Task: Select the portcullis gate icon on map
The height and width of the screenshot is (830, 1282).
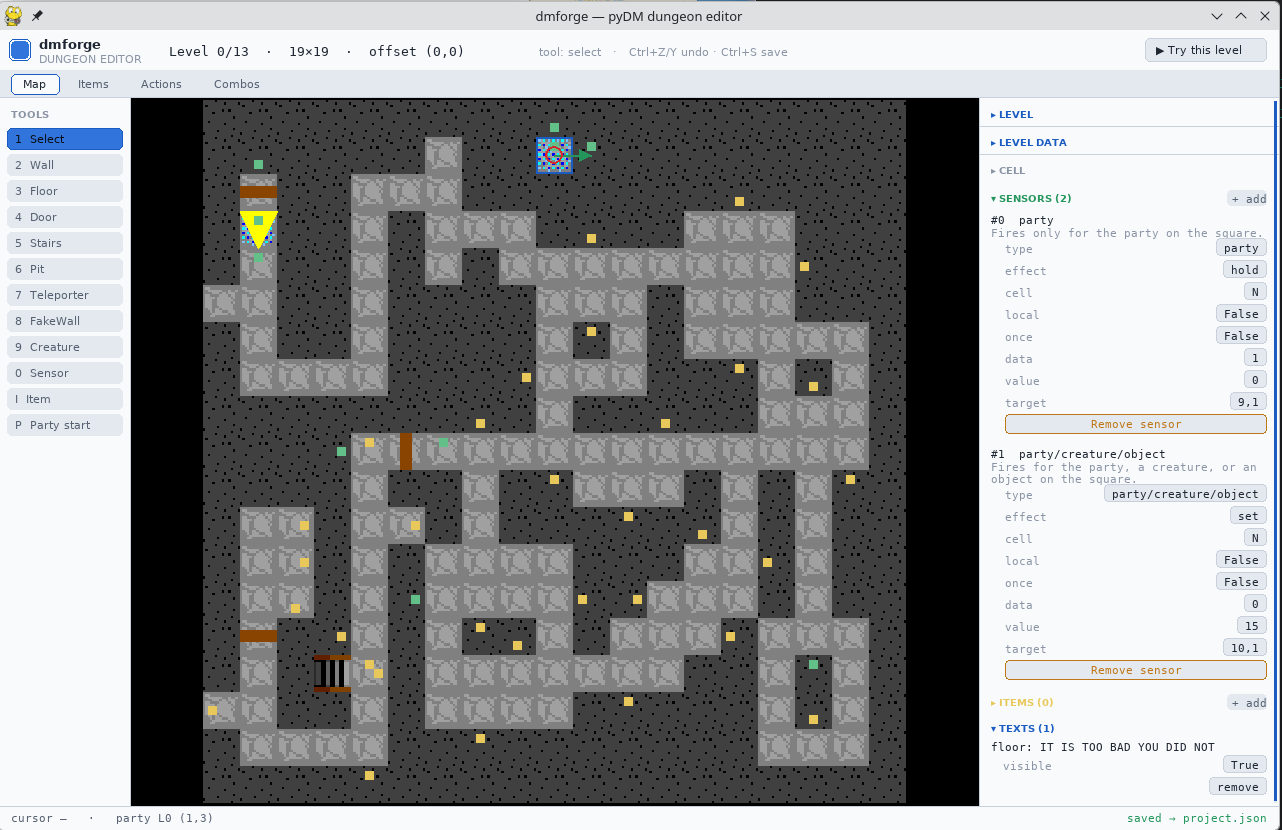Action: click(x=332, y=673)
